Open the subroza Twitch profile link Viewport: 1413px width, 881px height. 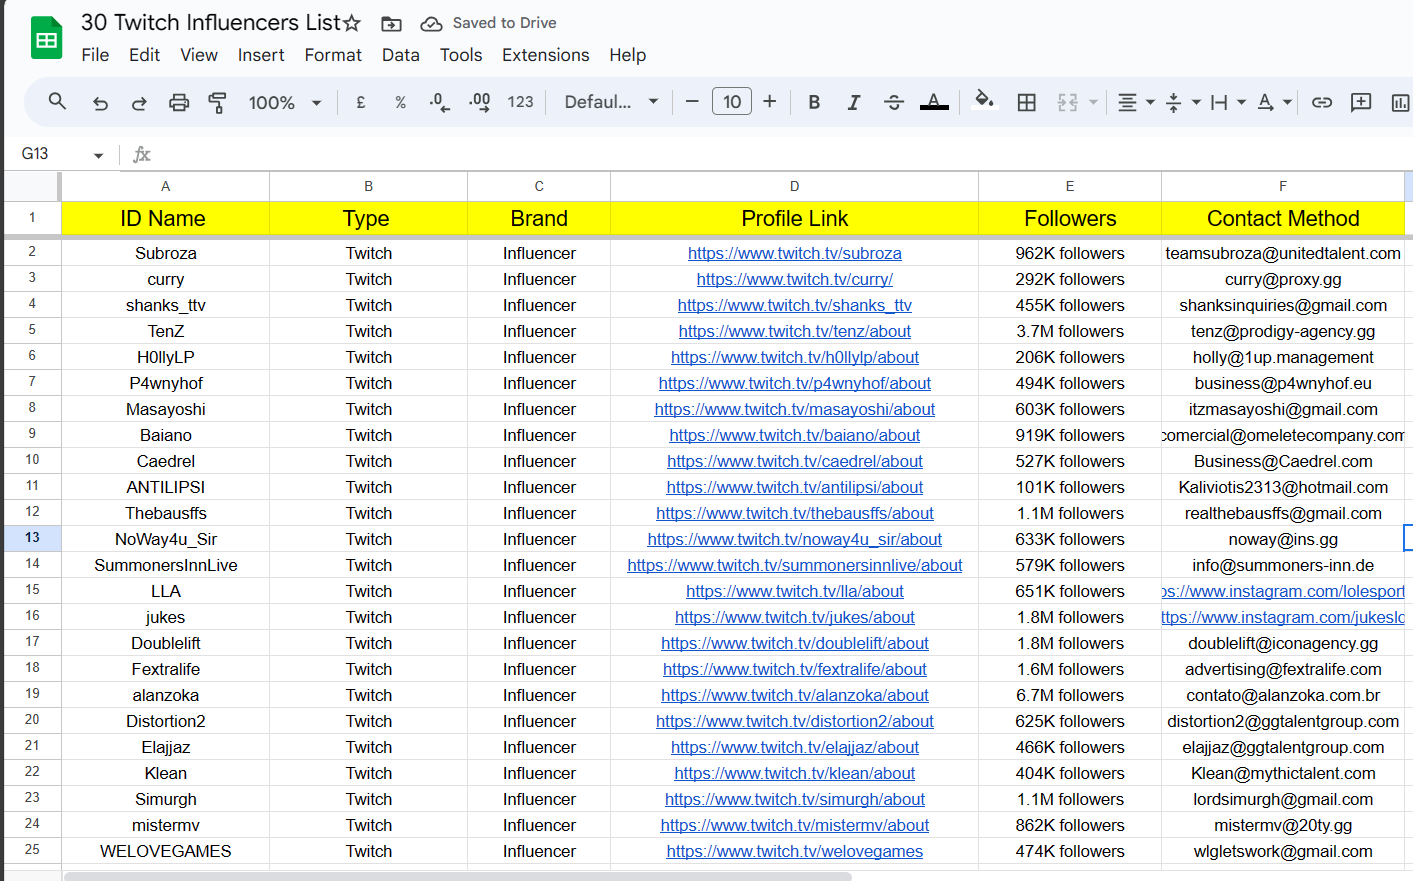click(x=794, y=254)
